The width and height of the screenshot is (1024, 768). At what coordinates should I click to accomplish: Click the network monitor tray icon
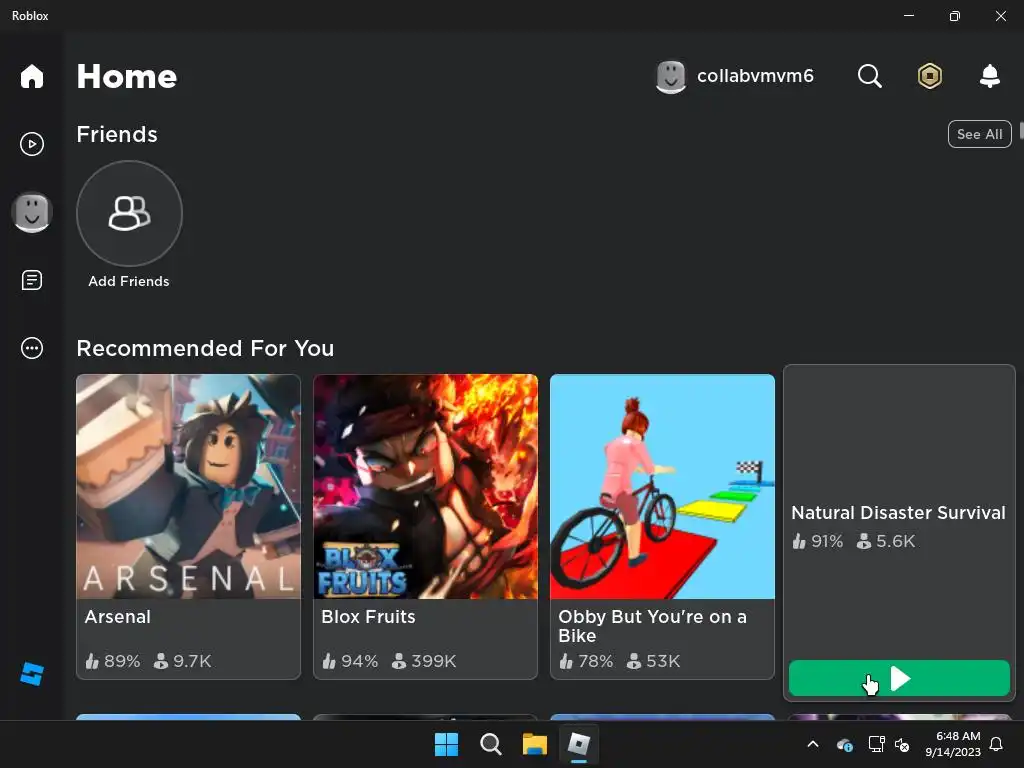coord(876,744)
